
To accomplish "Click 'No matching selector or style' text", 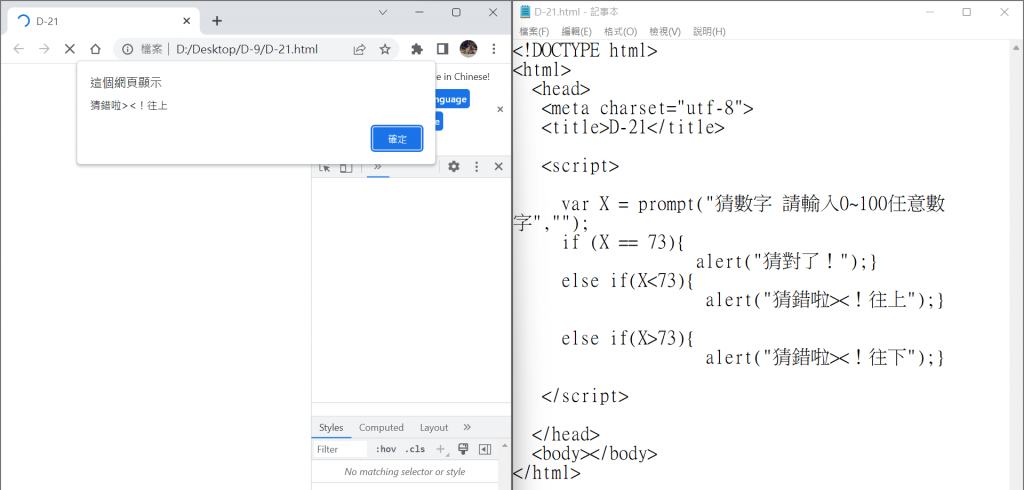I will [x=405, y=472].
